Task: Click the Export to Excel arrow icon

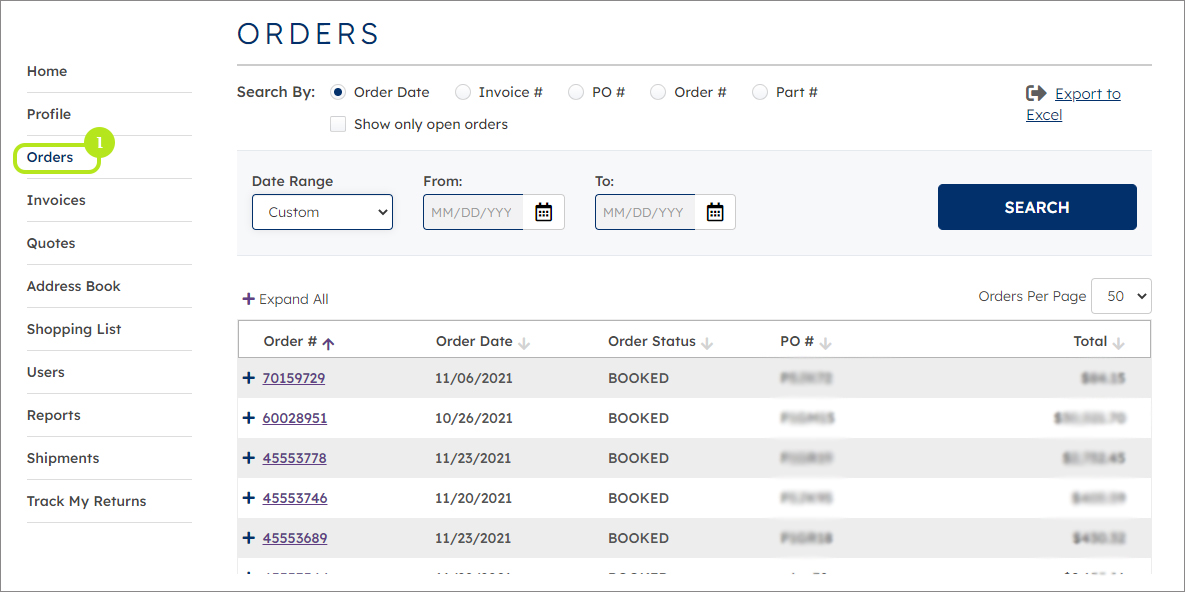Action: (x=1035, y=93)
